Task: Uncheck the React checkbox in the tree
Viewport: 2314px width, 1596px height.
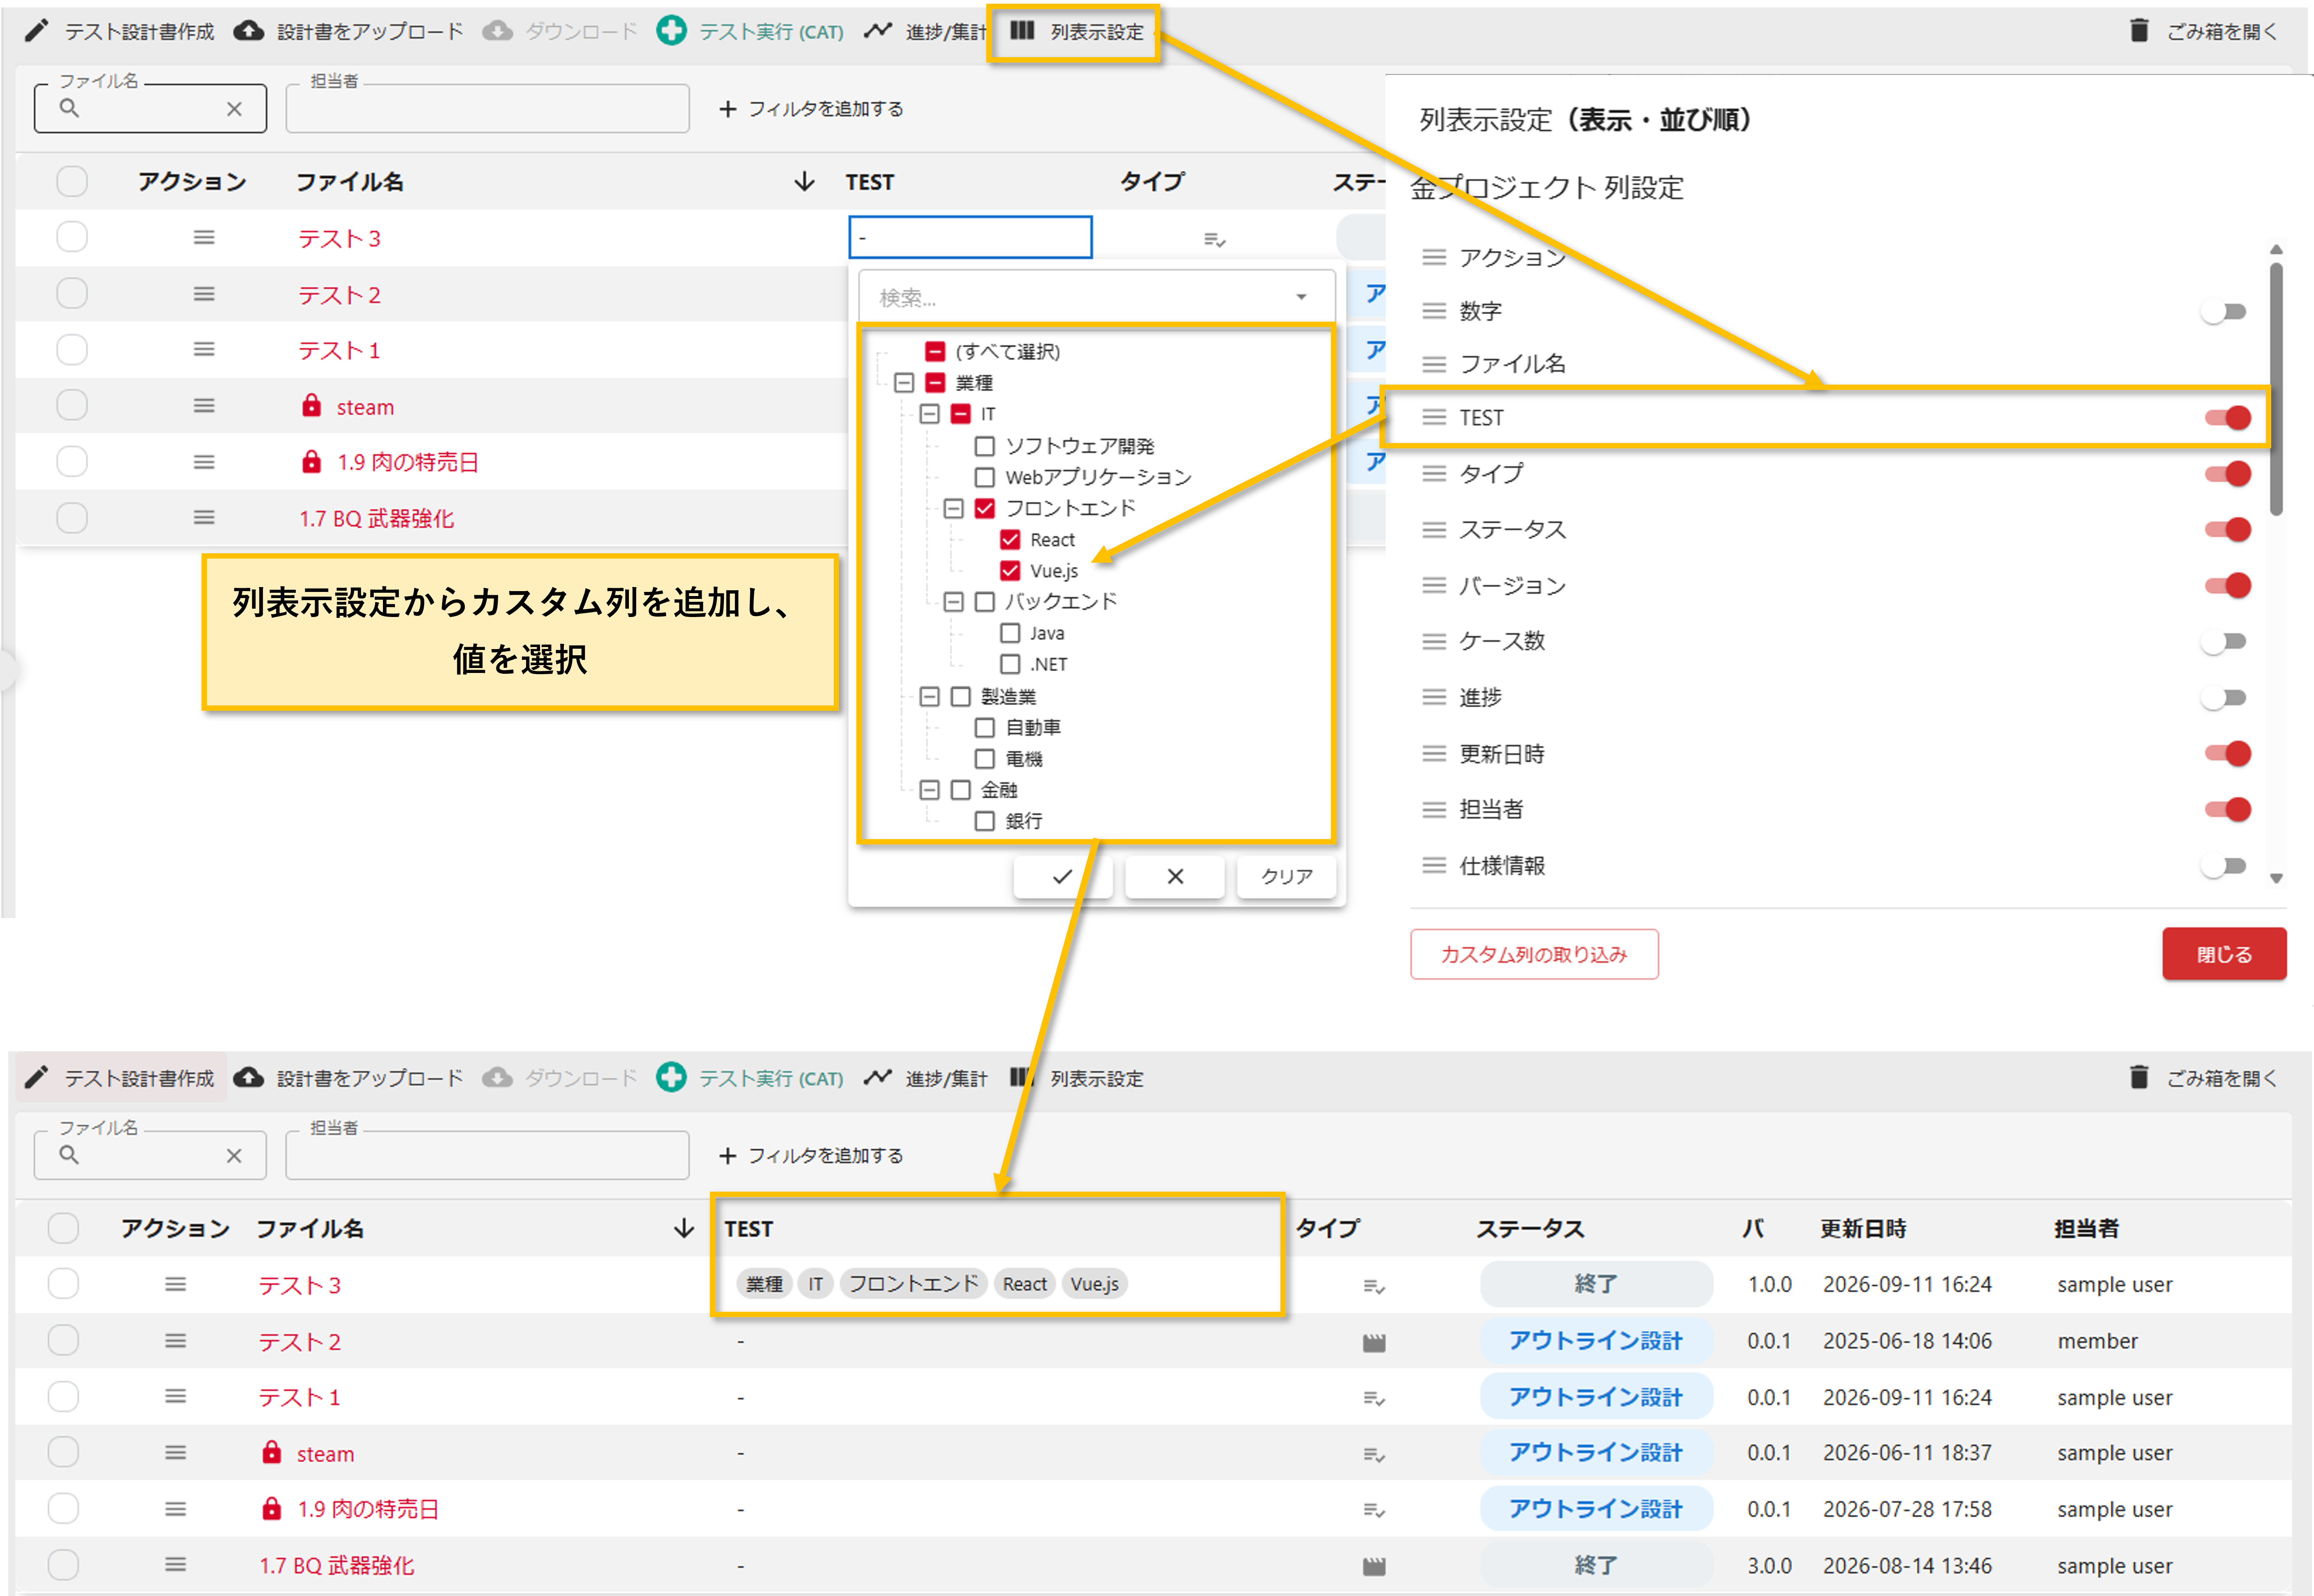Action: pyautogui.click(x=1010, y=540)
